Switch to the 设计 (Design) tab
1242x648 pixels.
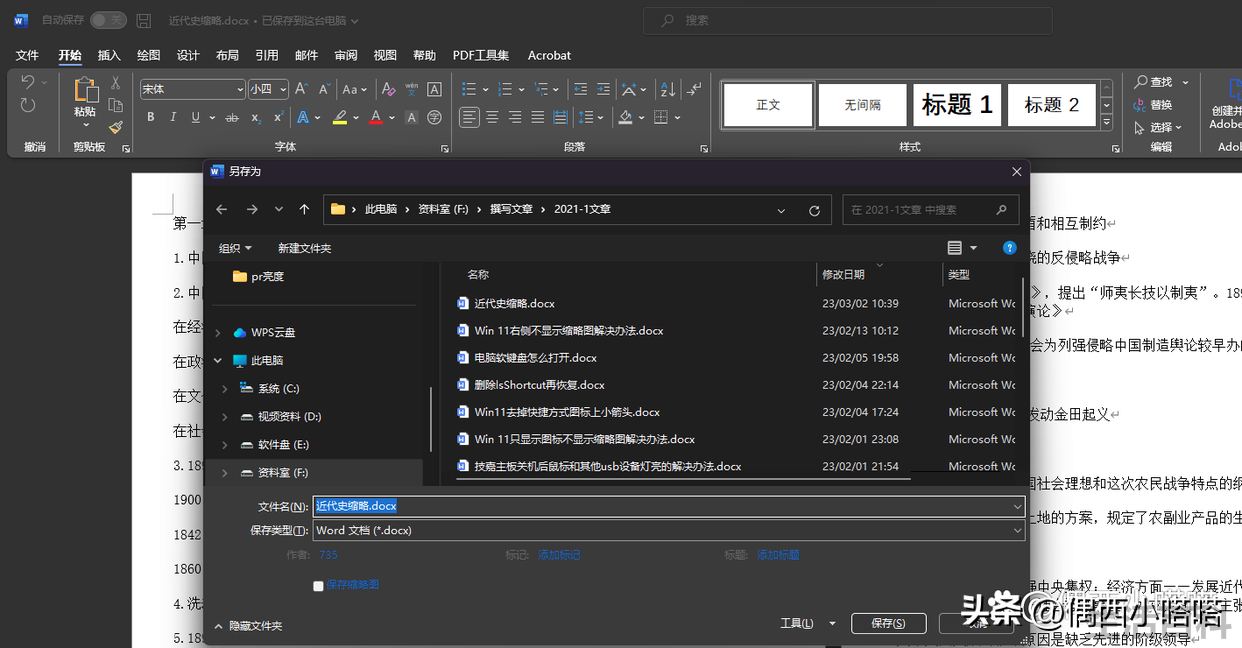click(188, 55)
